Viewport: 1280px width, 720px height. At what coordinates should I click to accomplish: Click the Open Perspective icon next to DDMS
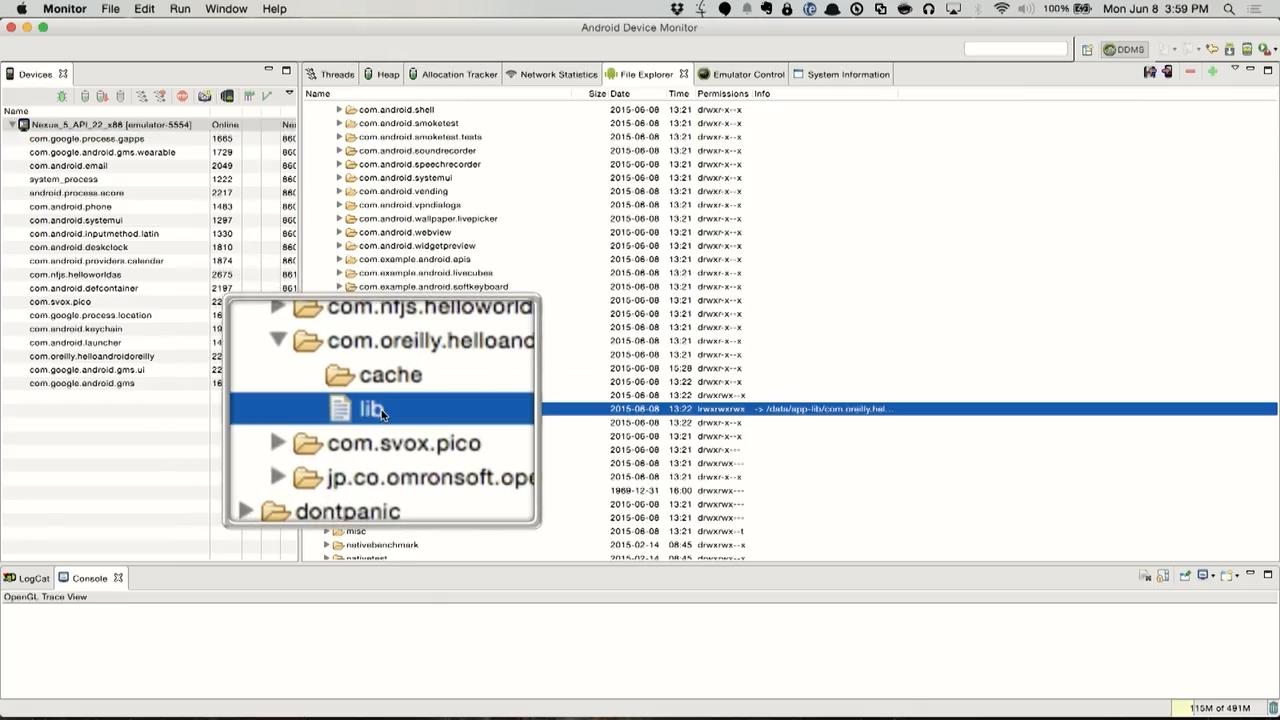click(x=1087, y=50)
